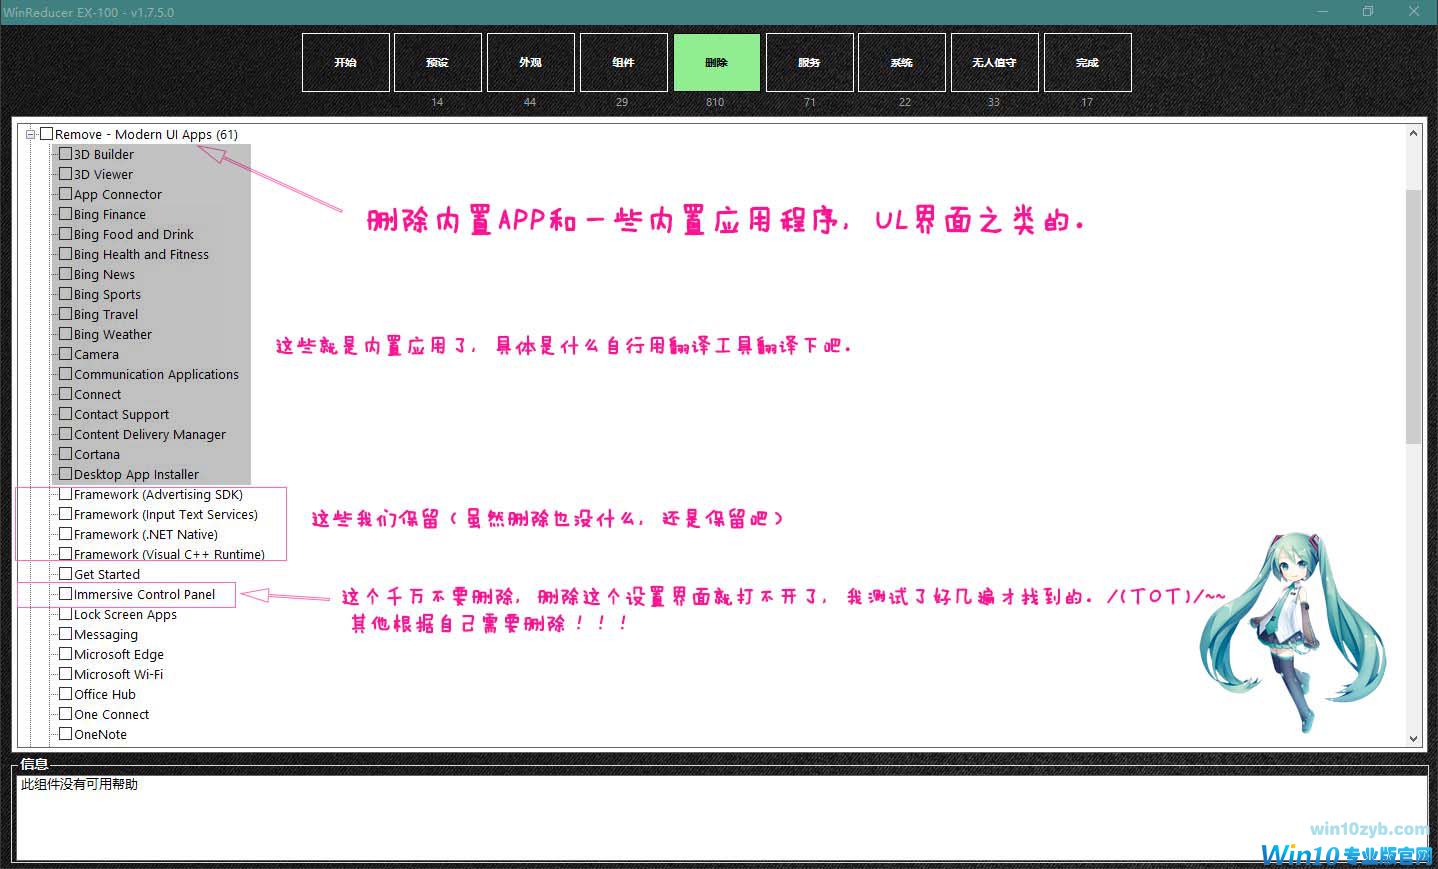Click the app list vertical scrollbar thumb
The image size is (1438, 869).
pos(1413,316)
